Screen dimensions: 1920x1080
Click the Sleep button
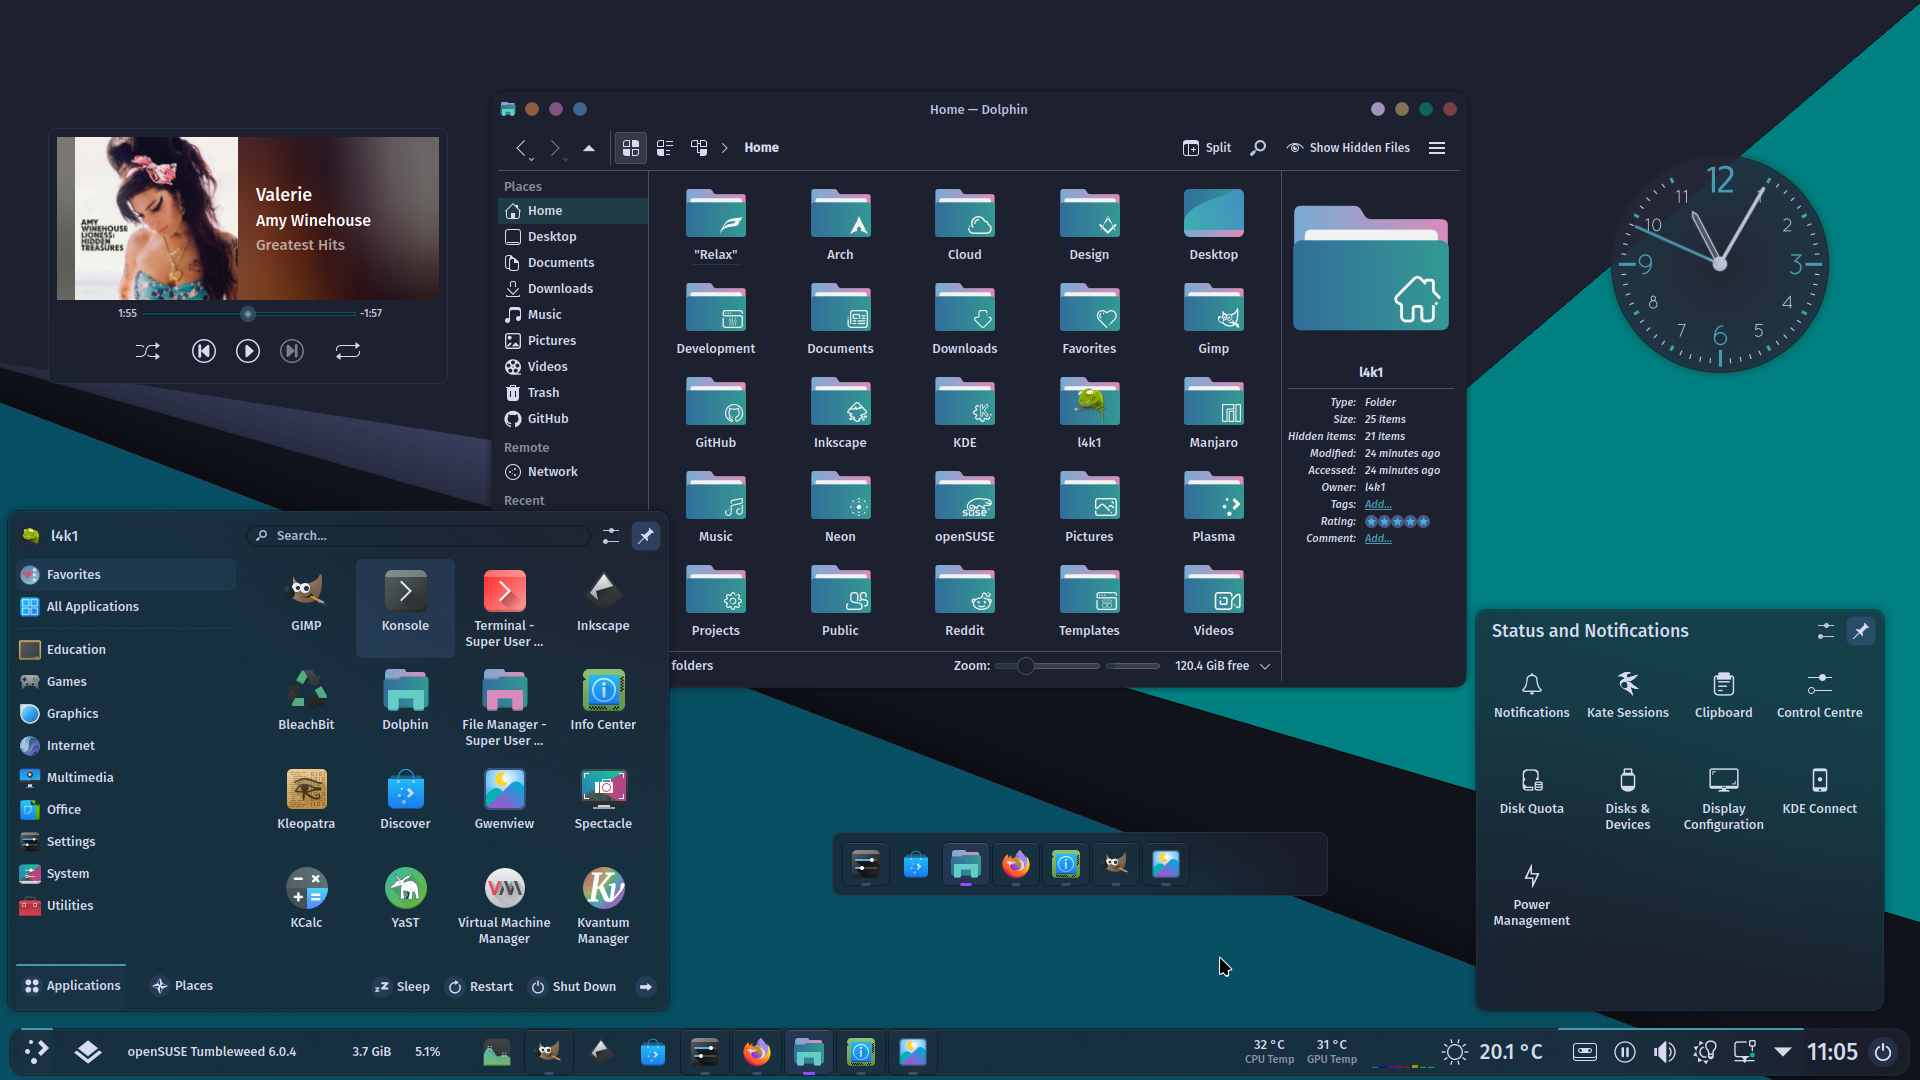pos(402,987)
